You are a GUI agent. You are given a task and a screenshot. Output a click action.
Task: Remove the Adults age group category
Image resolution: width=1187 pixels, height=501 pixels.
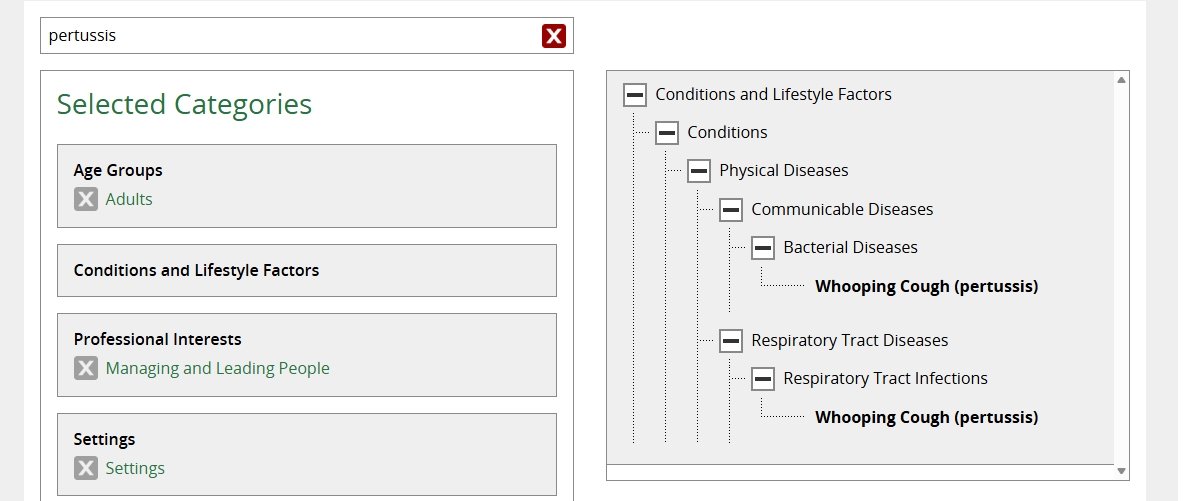(x=86, y=199)
